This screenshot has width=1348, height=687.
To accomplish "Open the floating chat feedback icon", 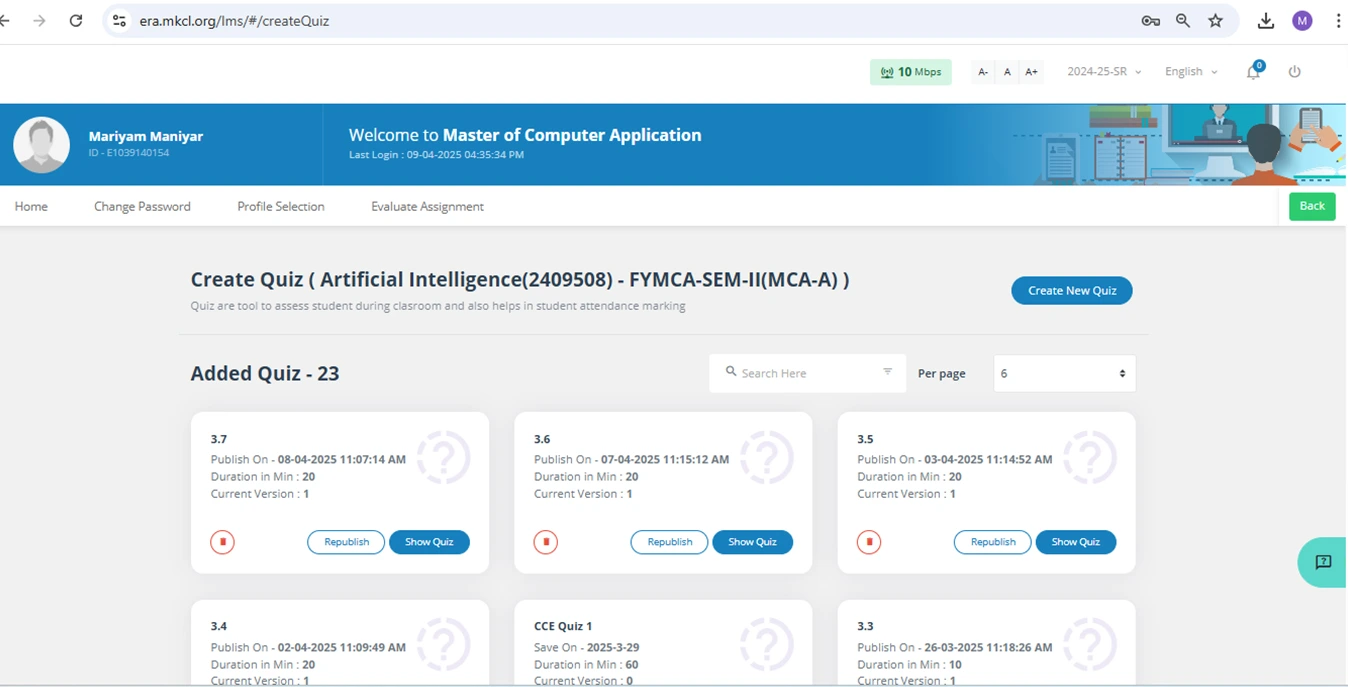I will click(x=1323, y=562).
